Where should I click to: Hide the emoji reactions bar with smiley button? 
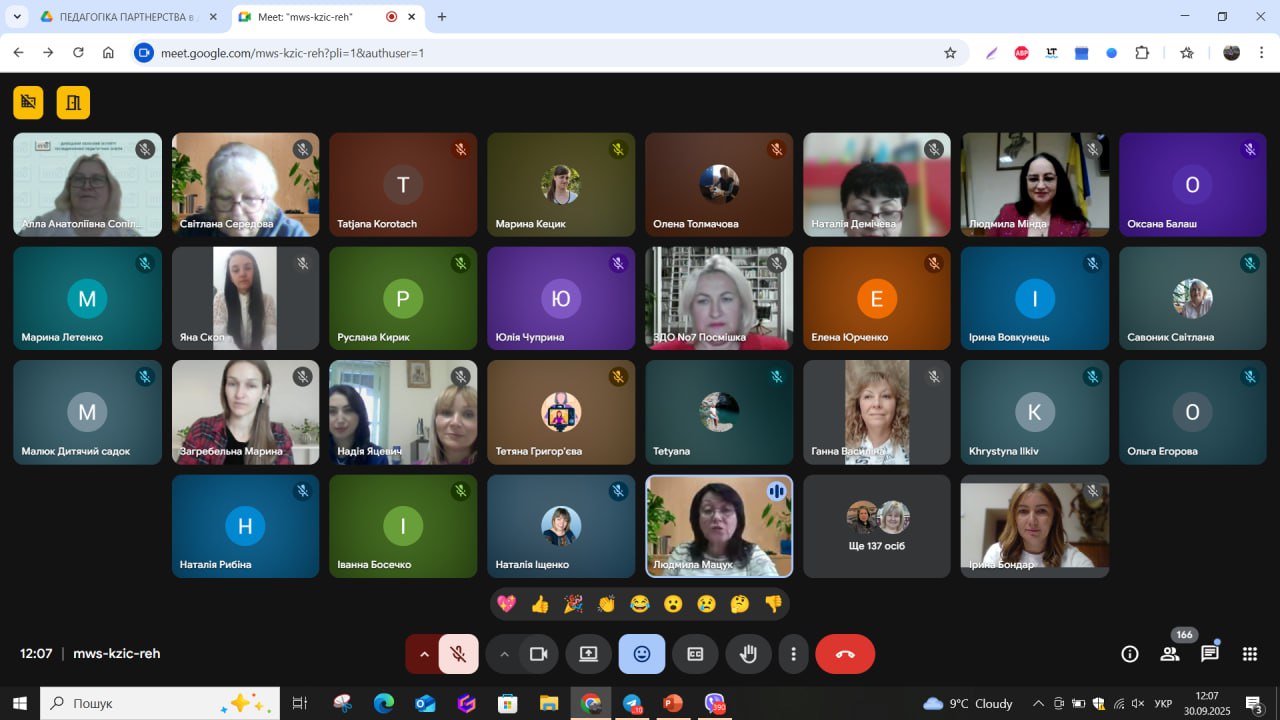coord(642,654)
